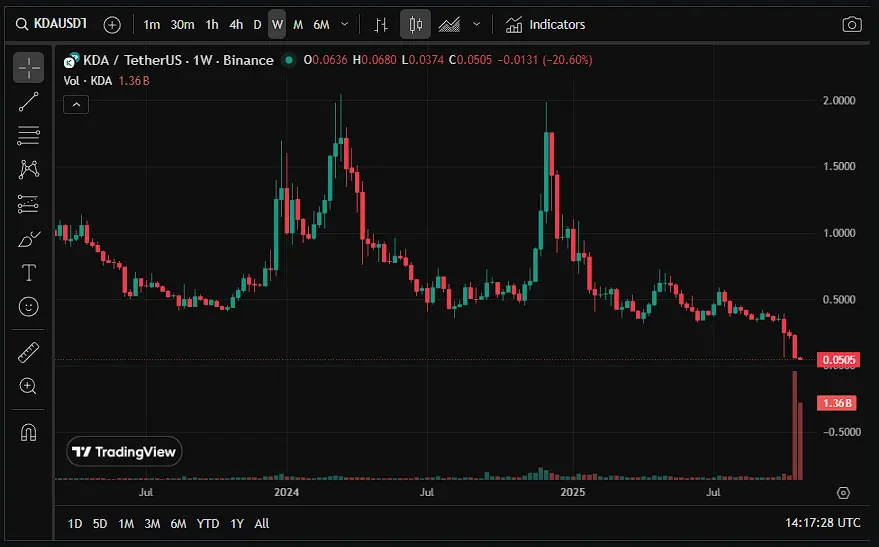Select the trend line drawing tool
Image resolution: width=879 pixels, height=547 pixels.
point(29,102)
